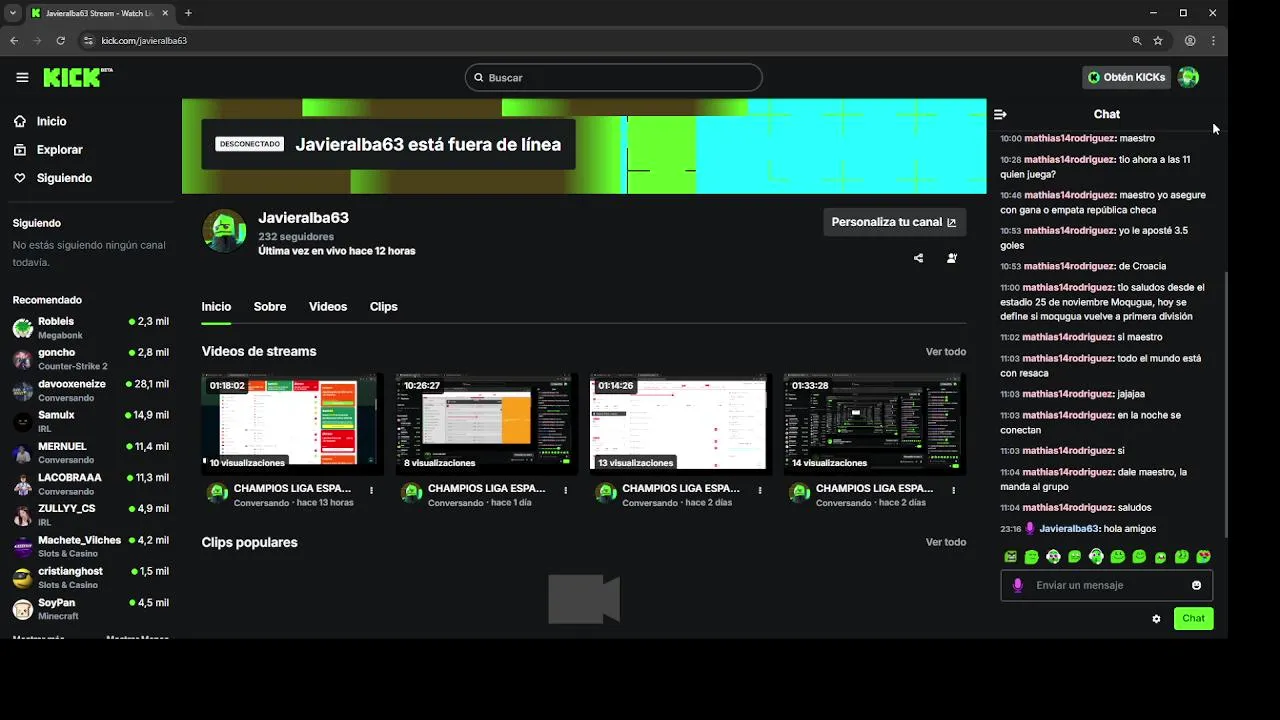The width and height of the screenshot is (1280, 720).
Task: Click the user avatar in top bar
Action: [1188, 77]
